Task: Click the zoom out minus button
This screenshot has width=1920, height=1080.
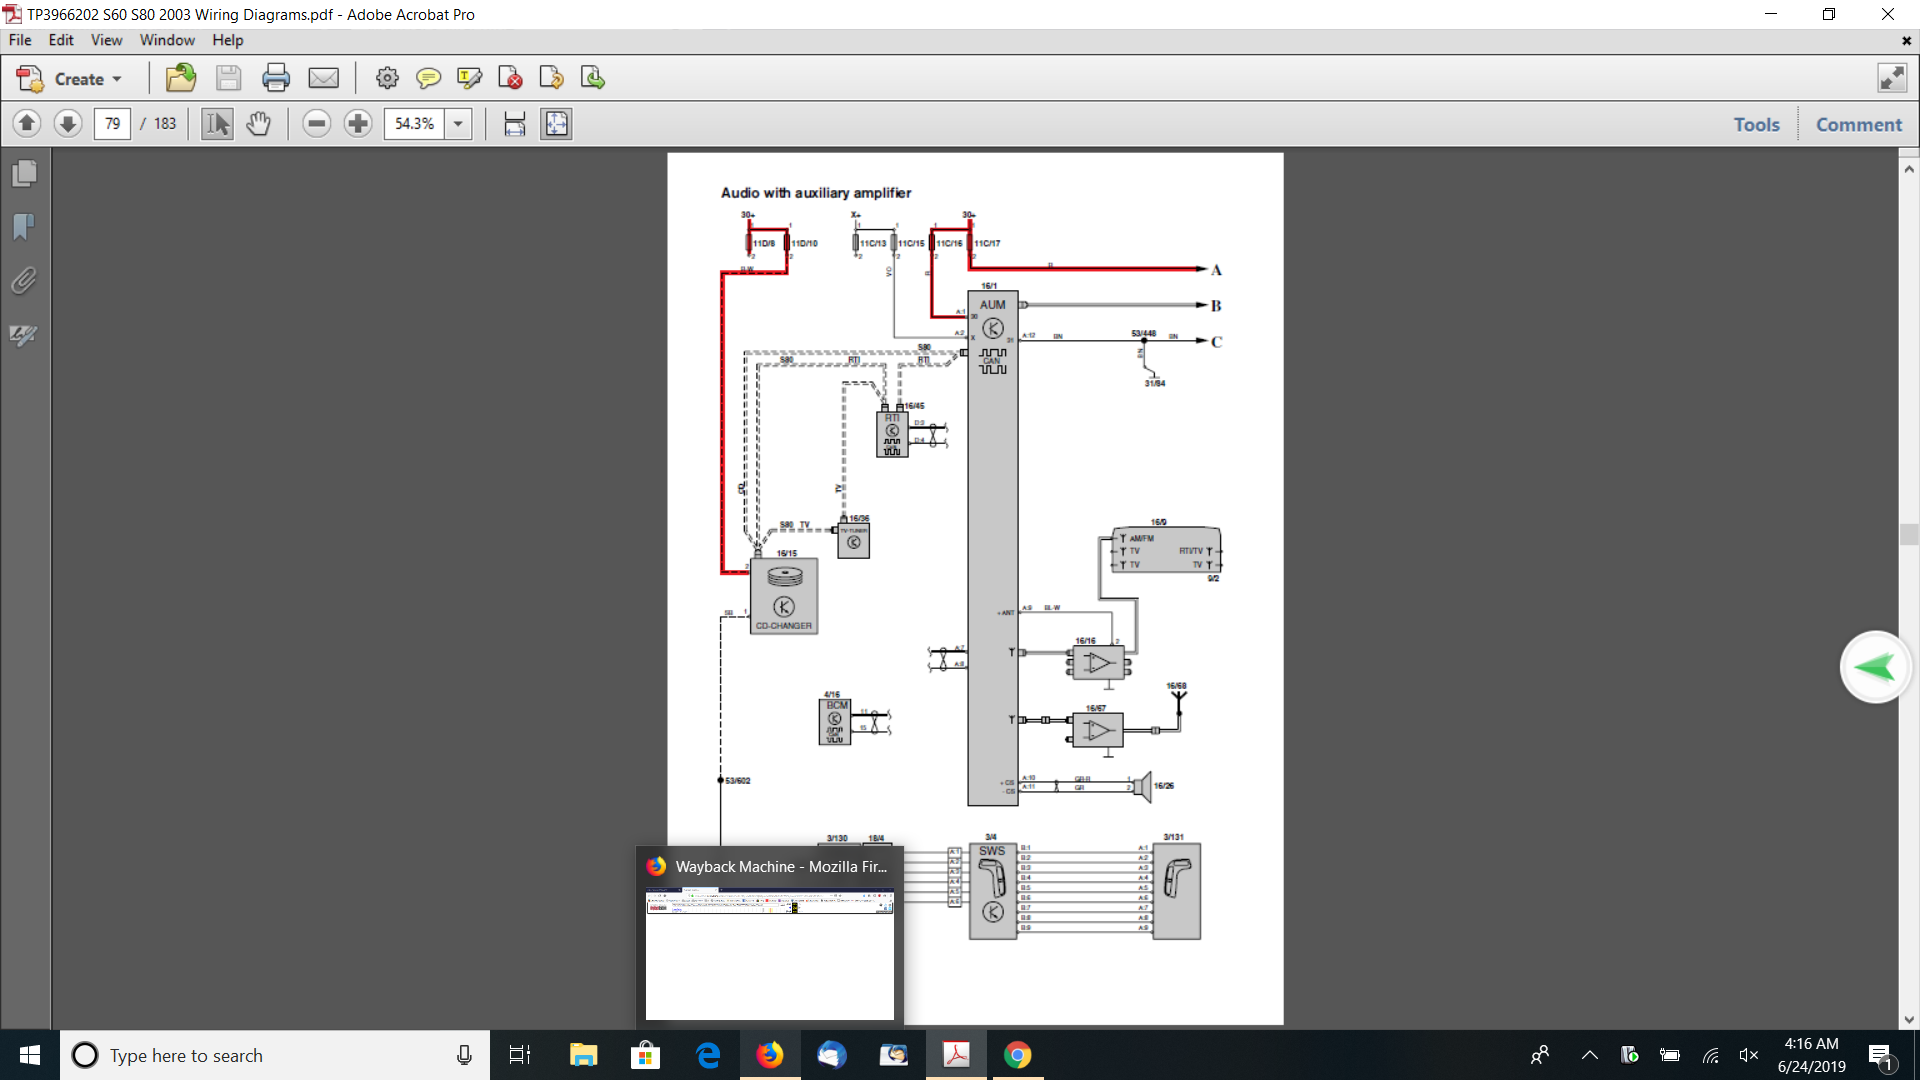Action: [x=317, y=124]
